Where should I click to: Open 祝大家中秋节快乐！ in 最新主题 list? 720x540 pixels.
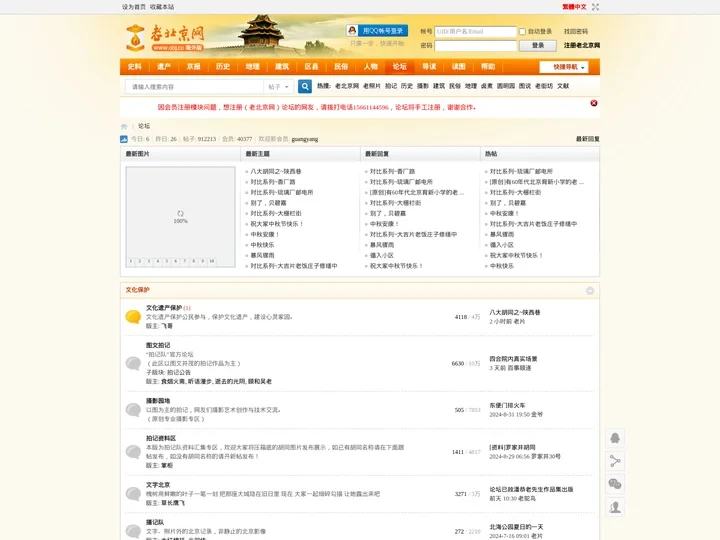click(277, 224)
